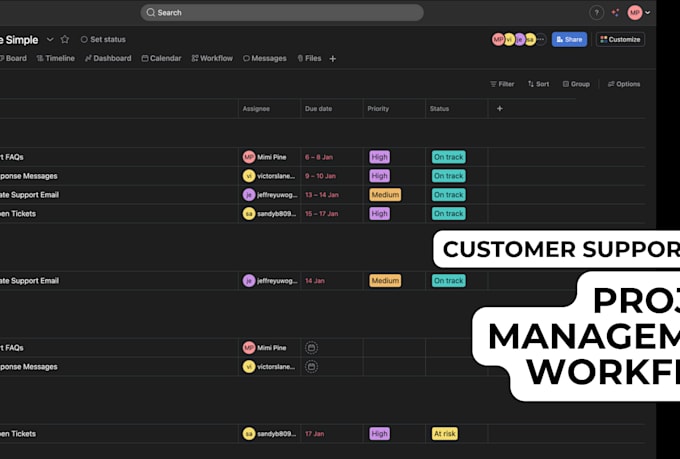
Task: Set due date via calendar icon for Mimi Pine row
Action: pyautogui.click(x=311, y=348)
